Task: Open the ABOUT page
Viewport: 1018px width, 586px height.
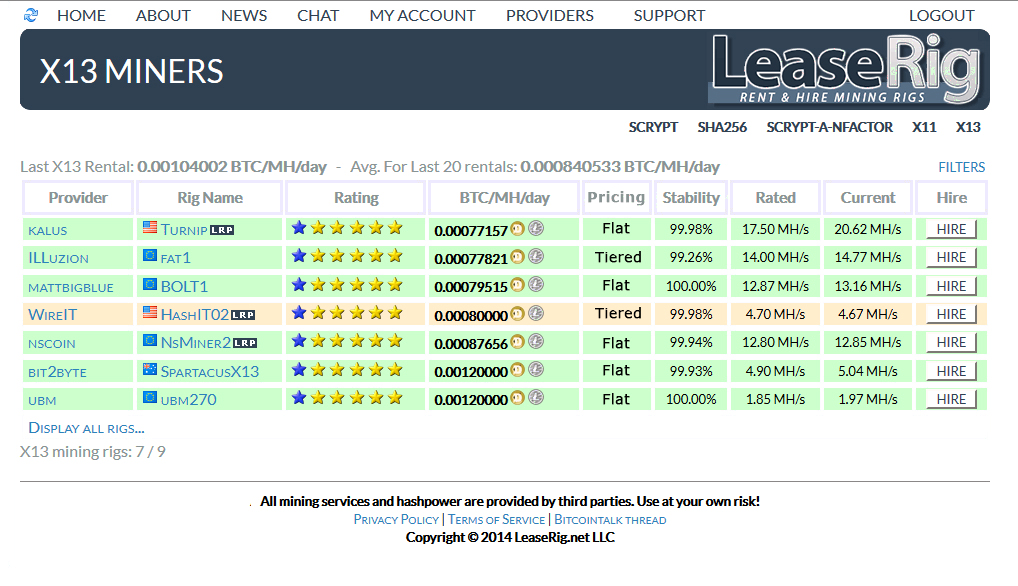Action: [x=163, y=16]
